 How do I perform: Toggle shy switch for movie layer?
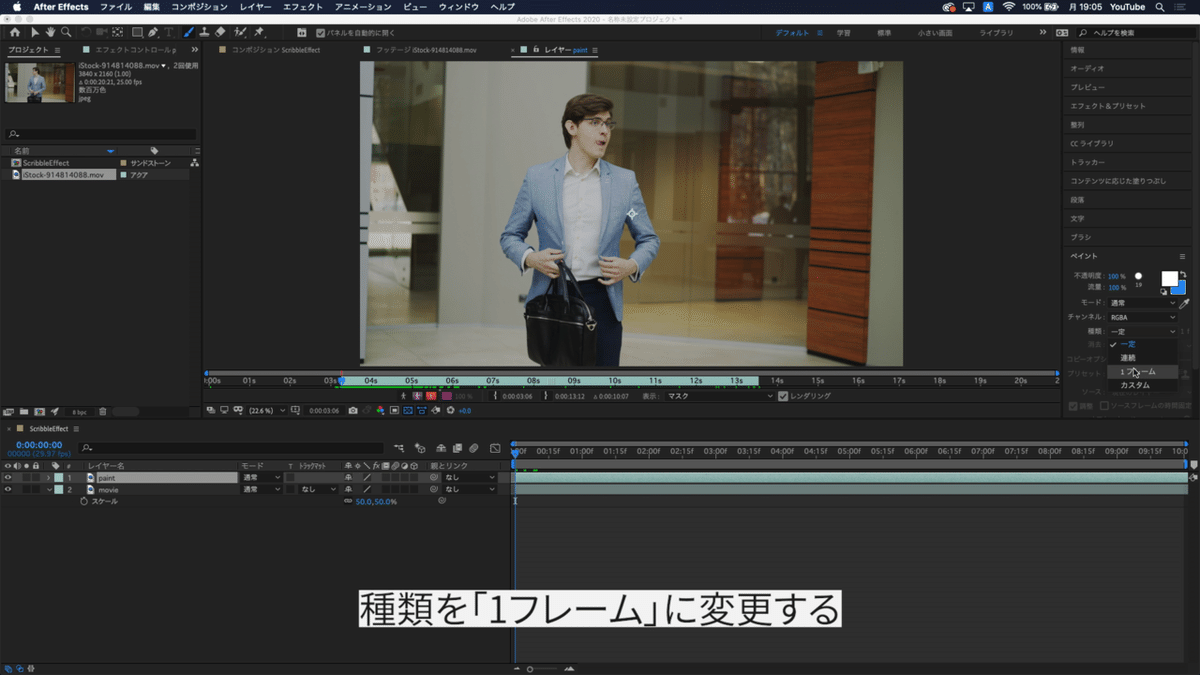coord(349,490)
